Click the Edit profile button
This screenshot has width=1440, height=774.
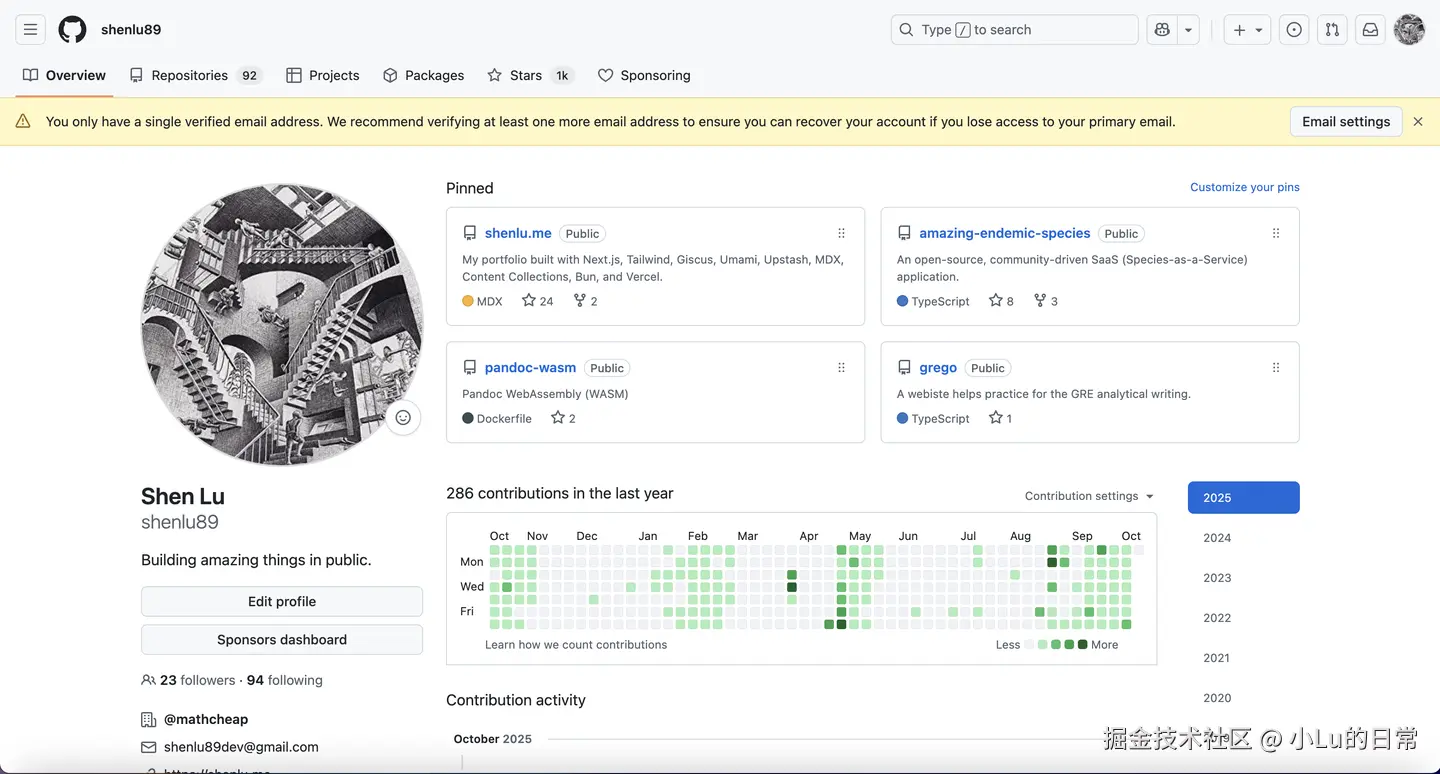282,601
